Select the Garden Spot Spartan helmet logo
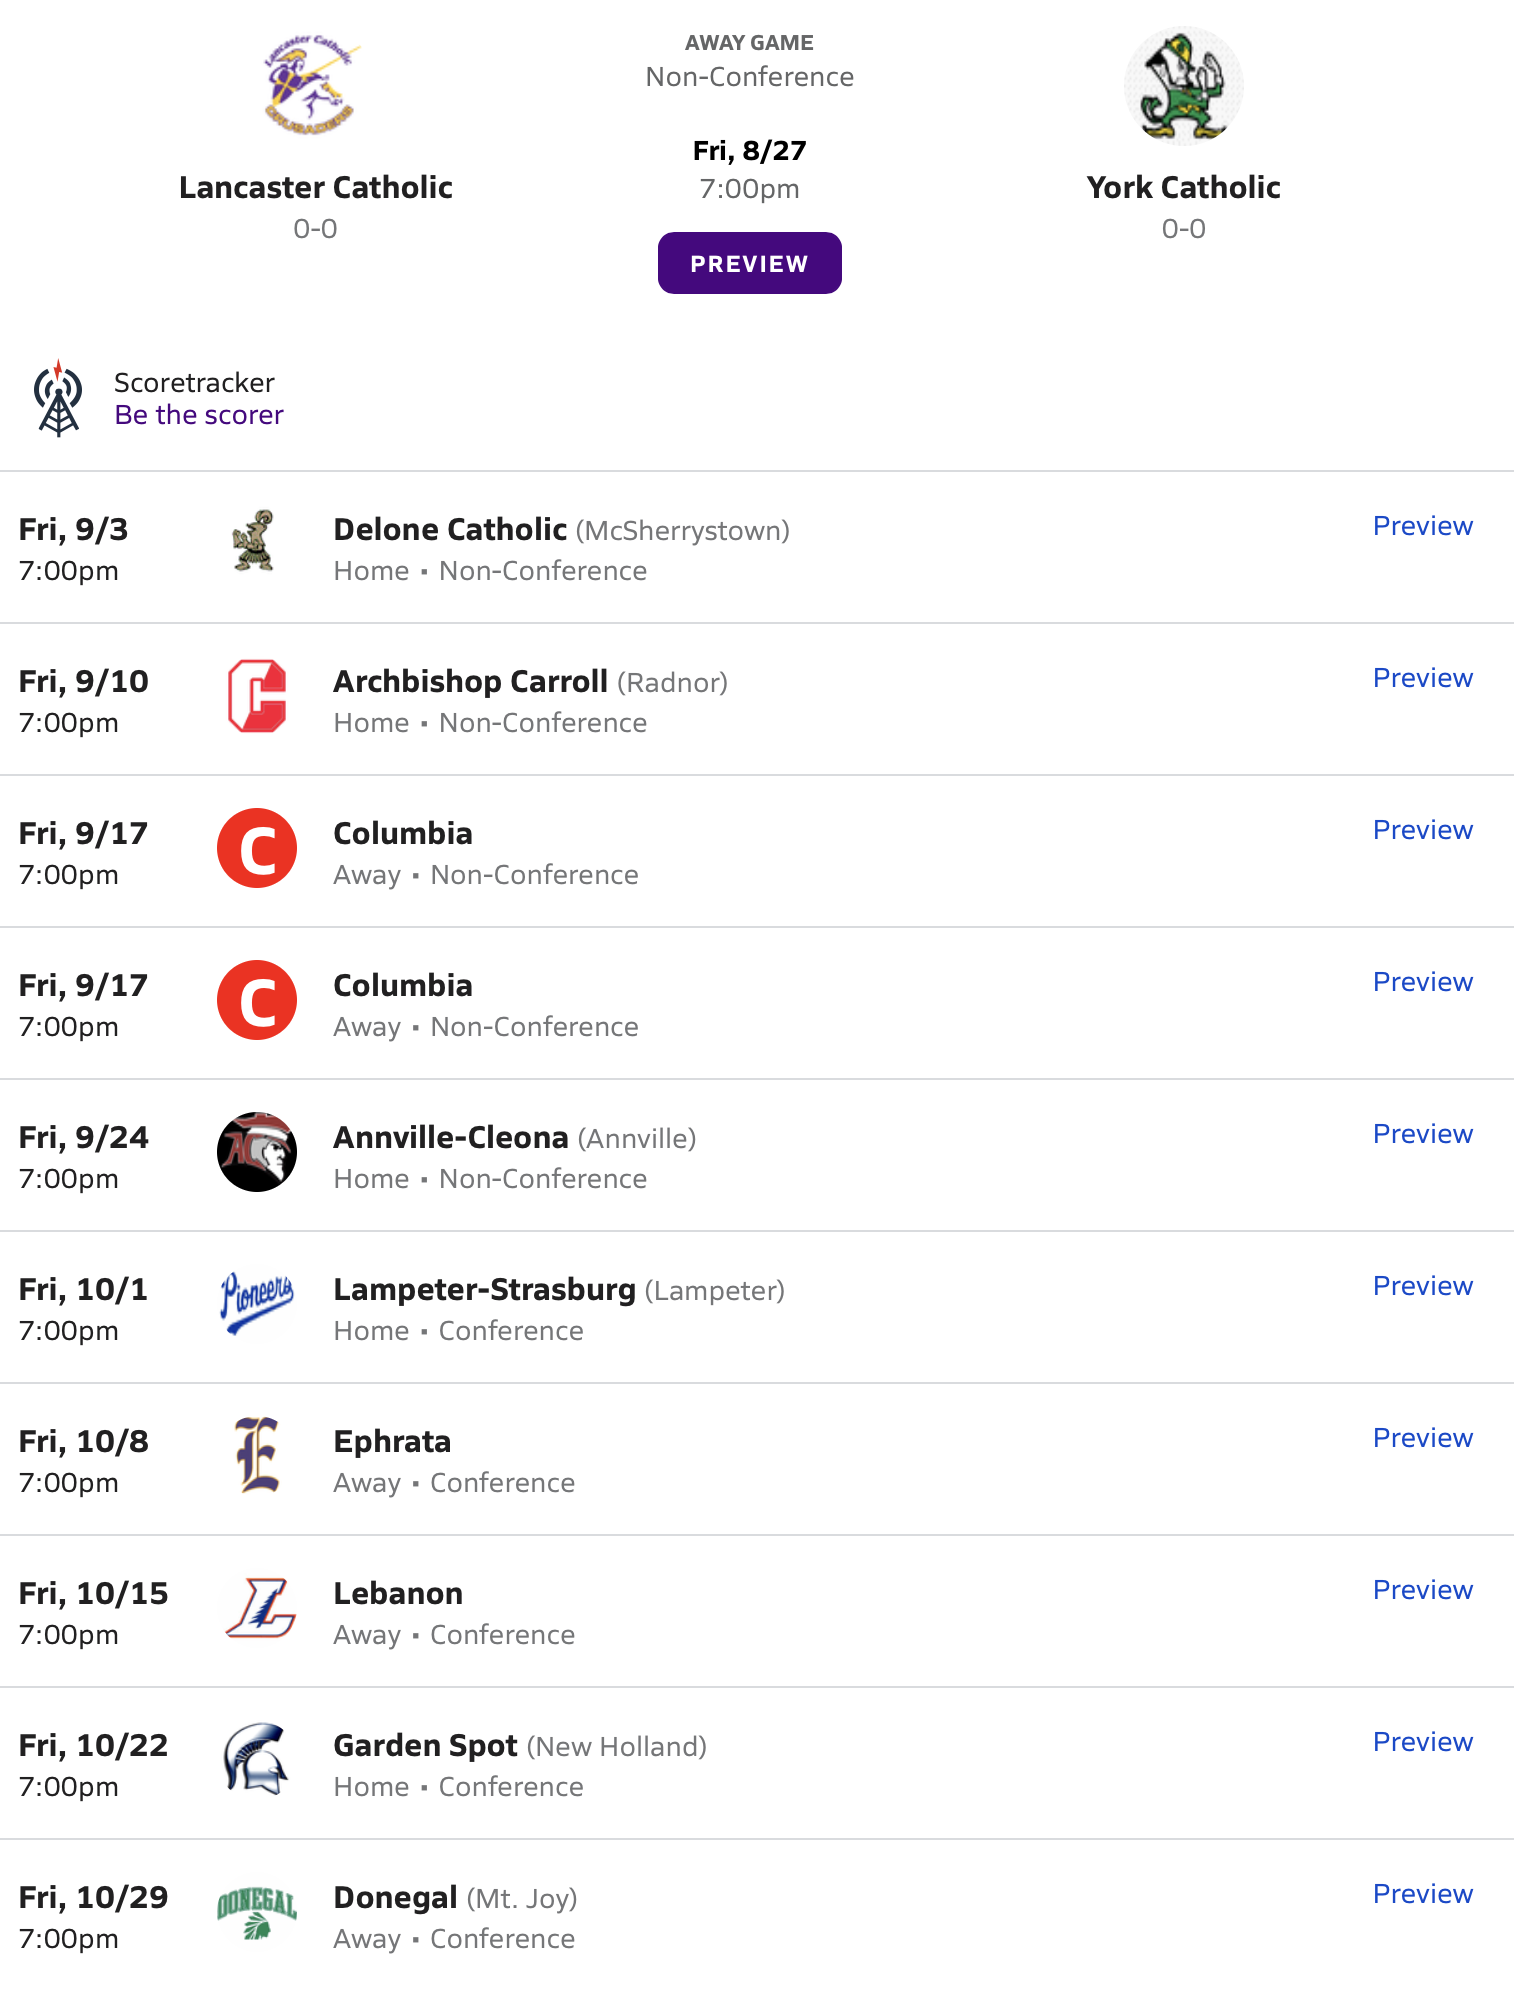Viewport: 1514px width, 1990px height. 256,1759
